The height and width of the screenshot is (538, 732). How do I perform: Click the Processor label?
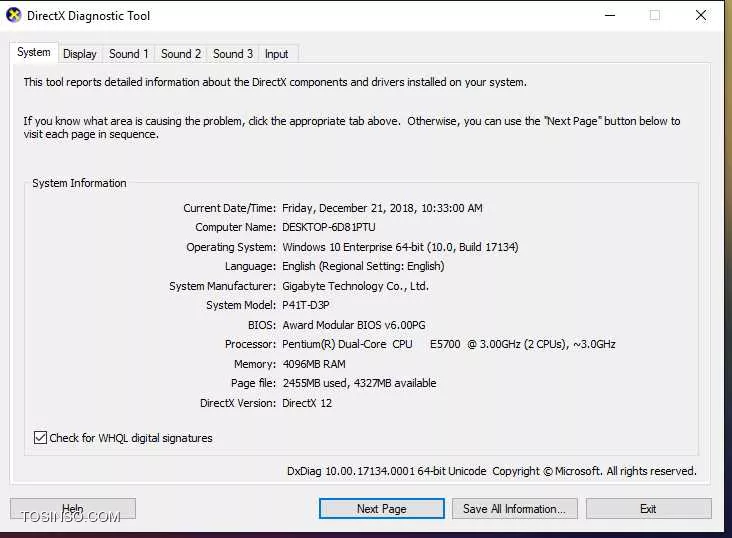click(x=250, y=344)
